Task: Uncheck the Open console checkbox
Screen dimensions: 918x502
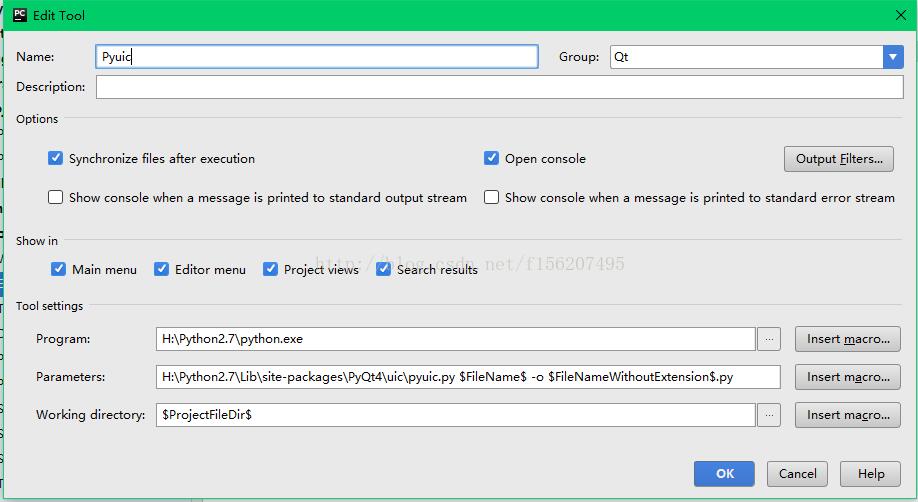Action: (x=491, y=158)
